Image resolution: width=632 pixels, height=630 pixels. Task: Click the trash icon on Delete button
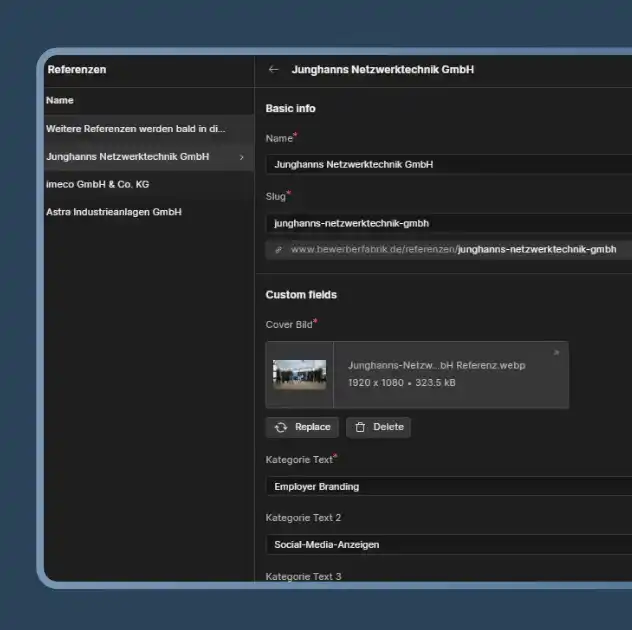(x=360, y=427)
